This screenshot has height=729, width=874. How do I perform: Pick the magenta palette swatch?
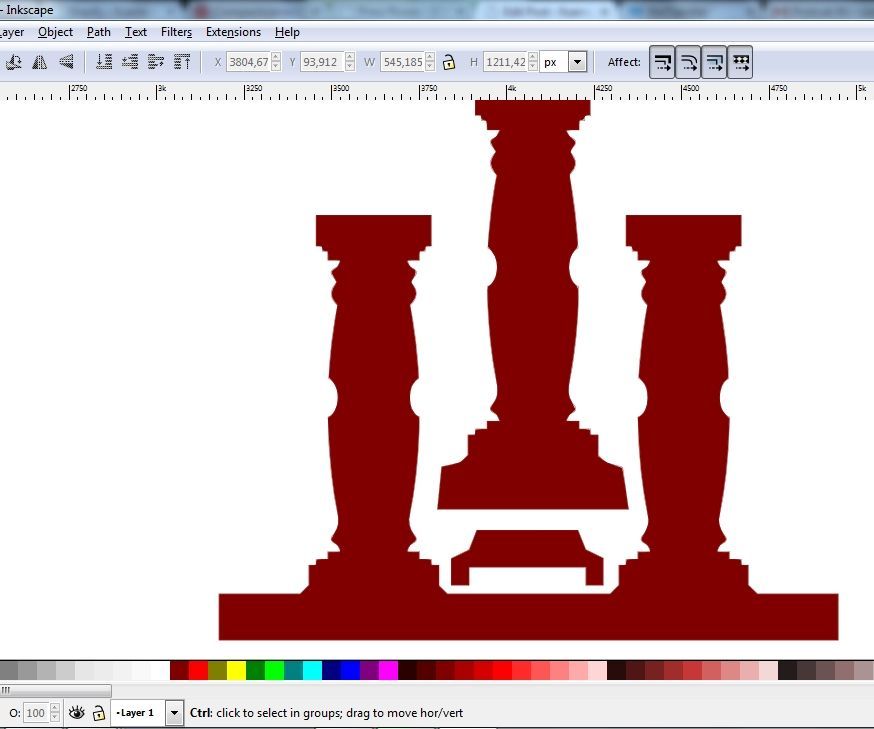(x=389, y=670)
